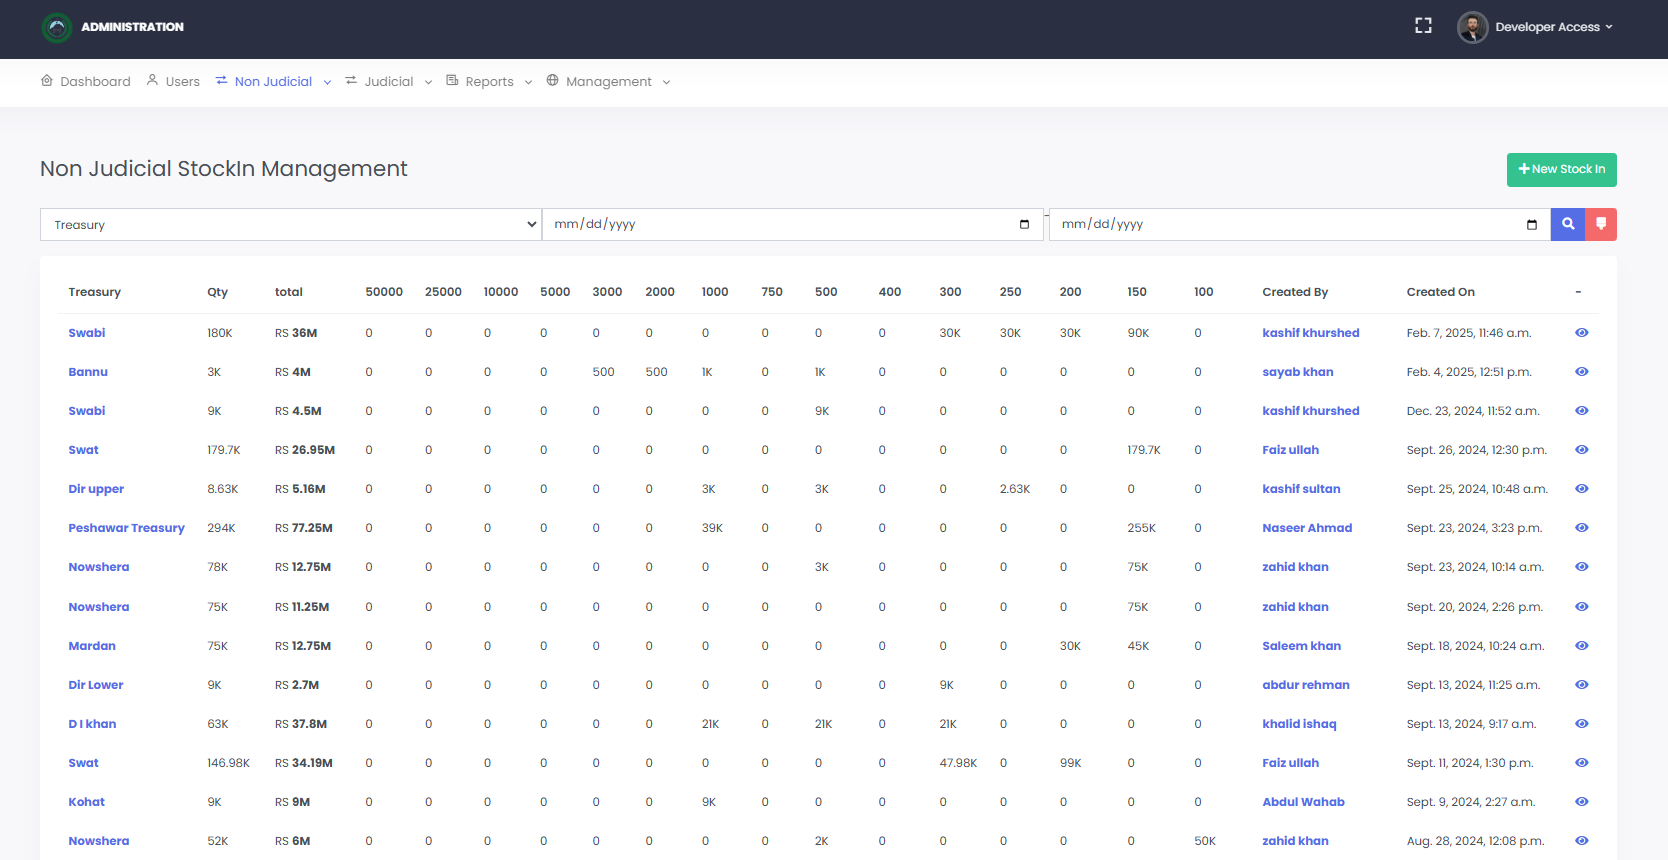View Swabi entry from Dec. 23, 2024
This screenshot has height=860, width=1668.
(x=1582, y=411)
